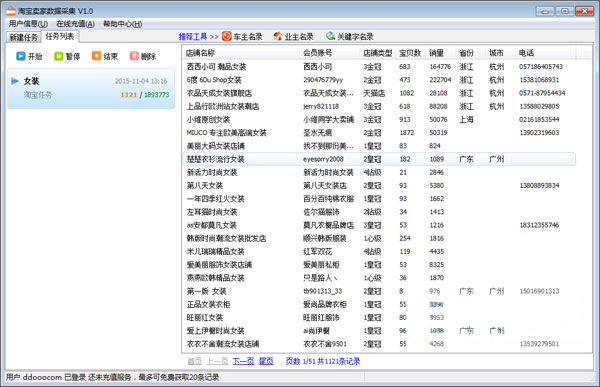The image size is (600, 387).
Task: Select the 女装 淘宝任务 item
Action: [x=91, y=88]
